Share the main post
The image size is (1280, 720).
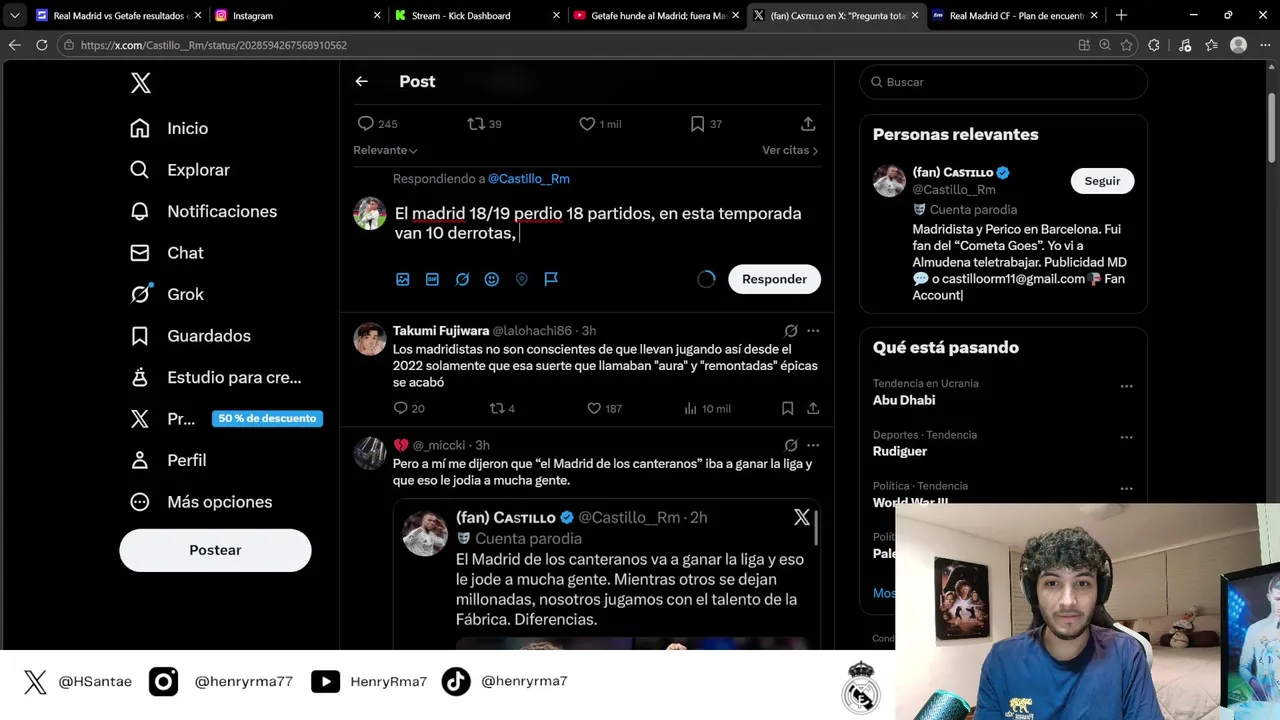pyautogui.click(x=808, y=124)
